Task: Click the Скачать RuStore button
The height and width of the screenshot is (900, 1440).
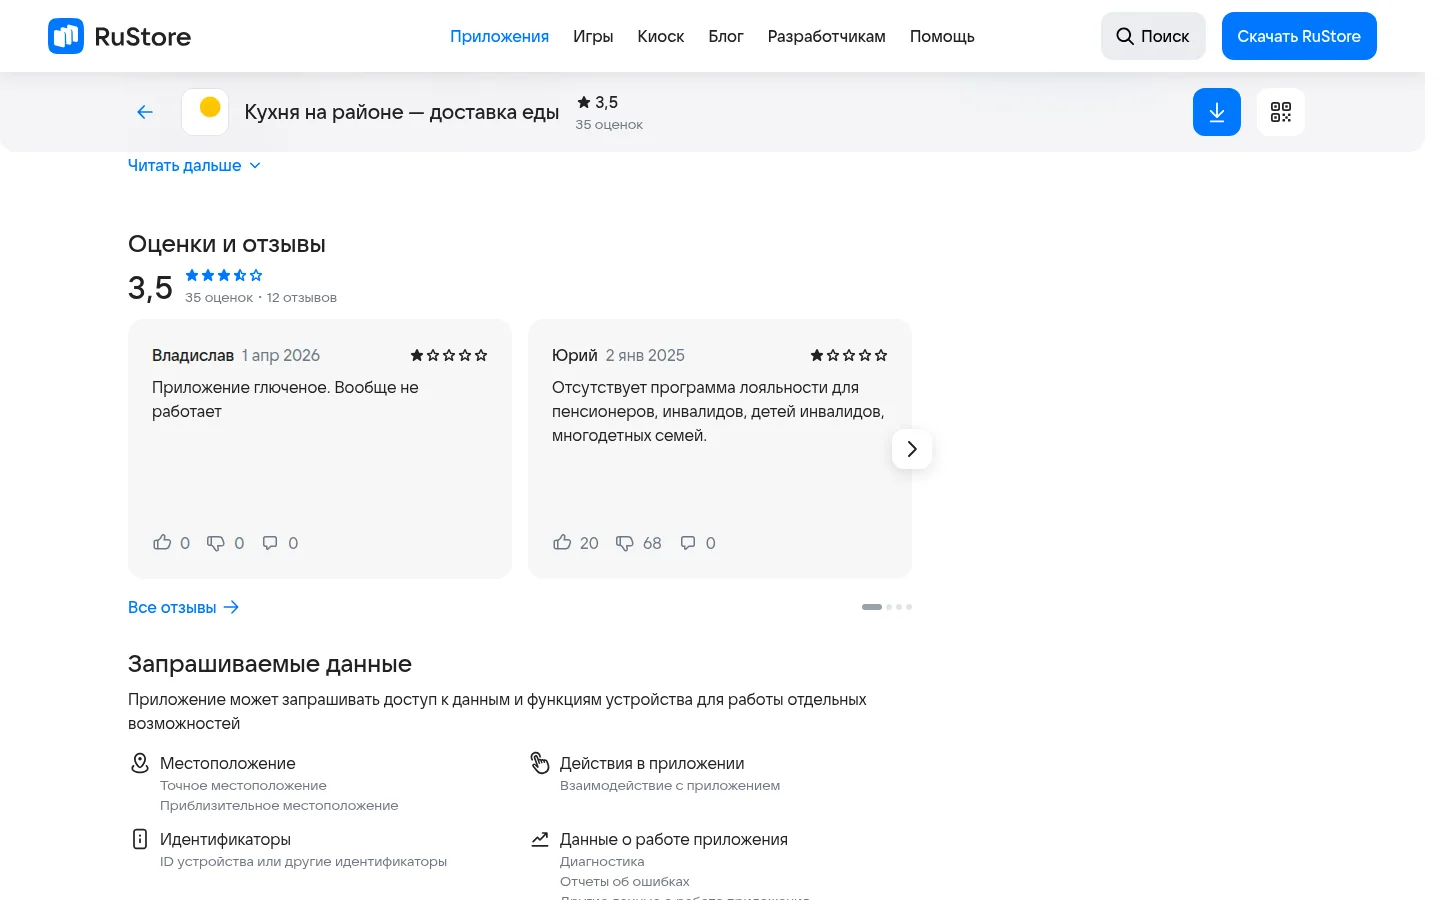Action: click(x=1299, y=36)
